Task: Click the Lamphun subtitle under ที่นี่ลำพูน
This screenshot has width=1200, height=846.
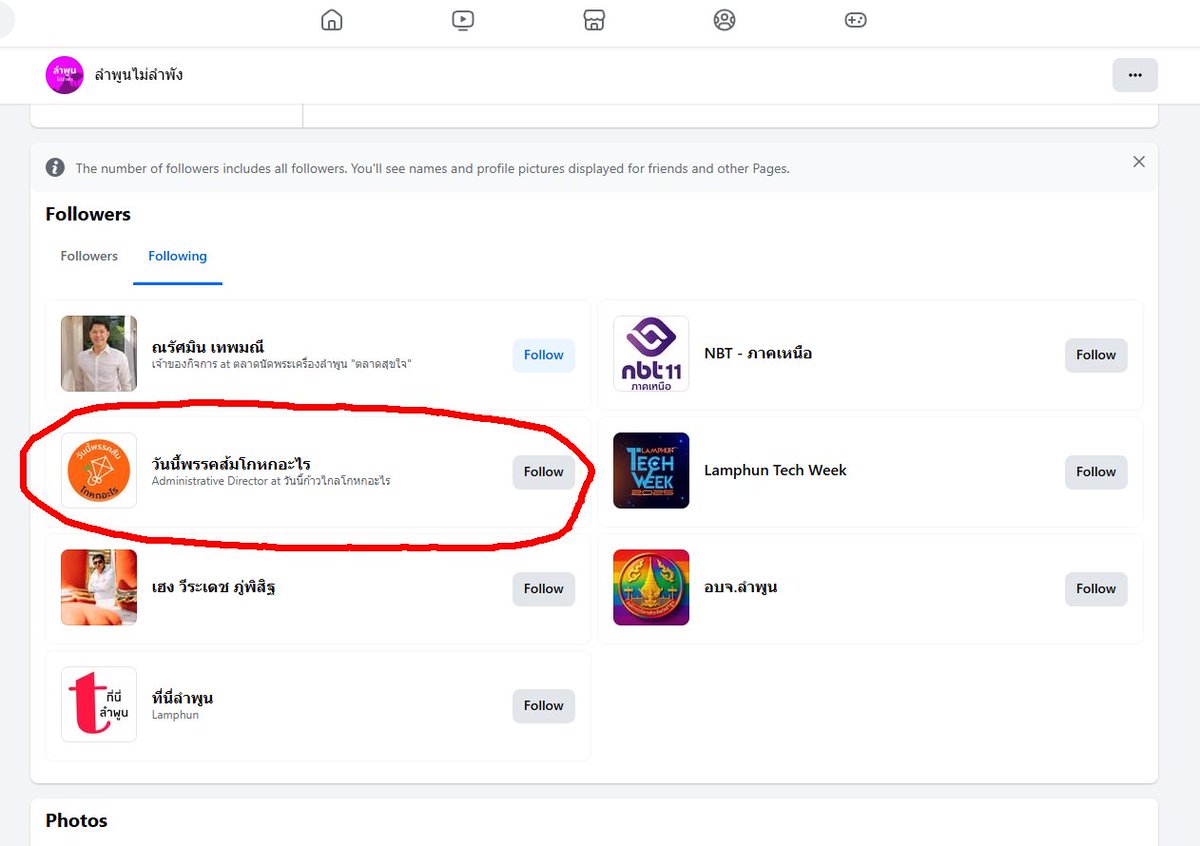Action: (175, 715)
